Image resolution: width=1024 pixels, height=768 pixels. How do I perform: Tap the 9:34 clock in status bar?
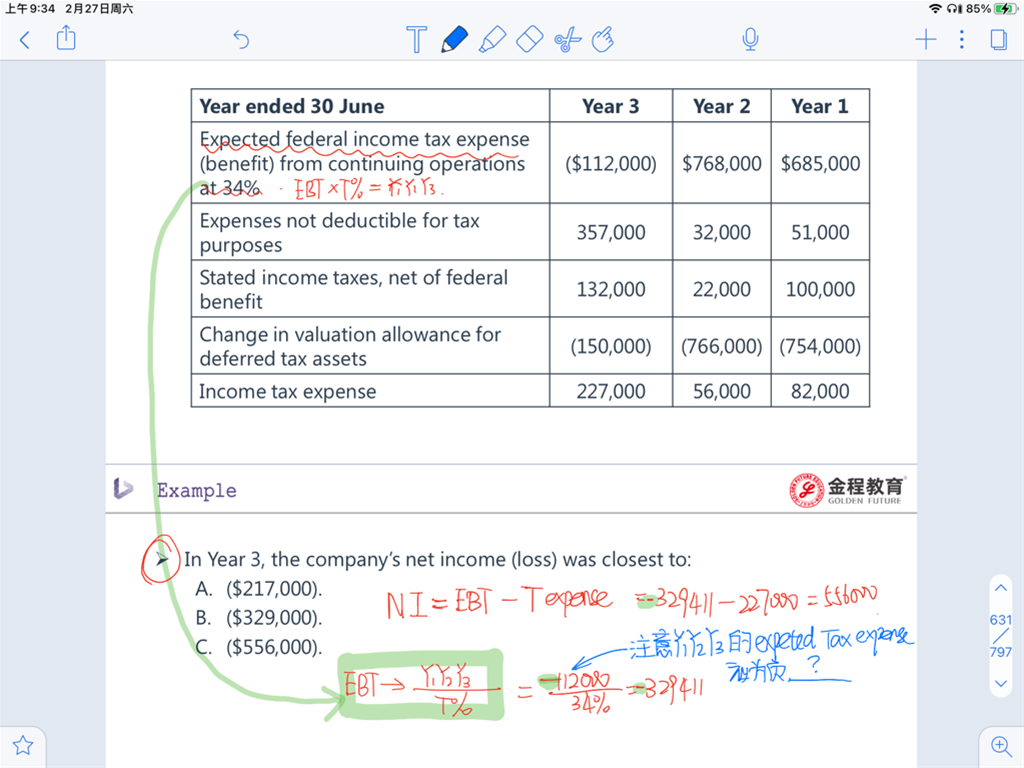[x=30, y=8]
